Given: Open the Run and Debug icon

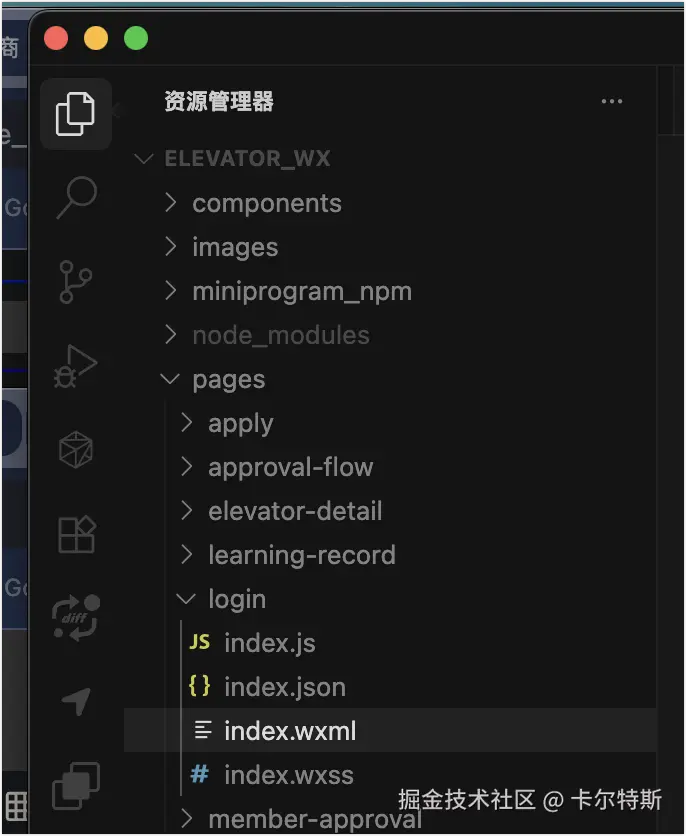Looking at the screenshot, I should (76, 366).
